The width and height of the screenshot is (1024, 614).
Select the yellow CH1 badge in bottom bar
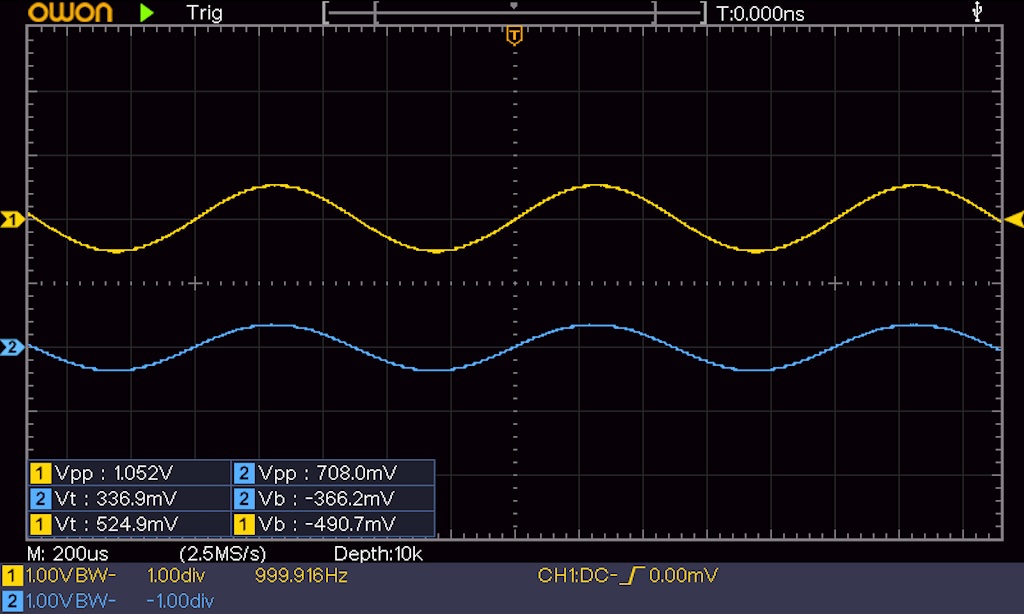tap(12, 576)
